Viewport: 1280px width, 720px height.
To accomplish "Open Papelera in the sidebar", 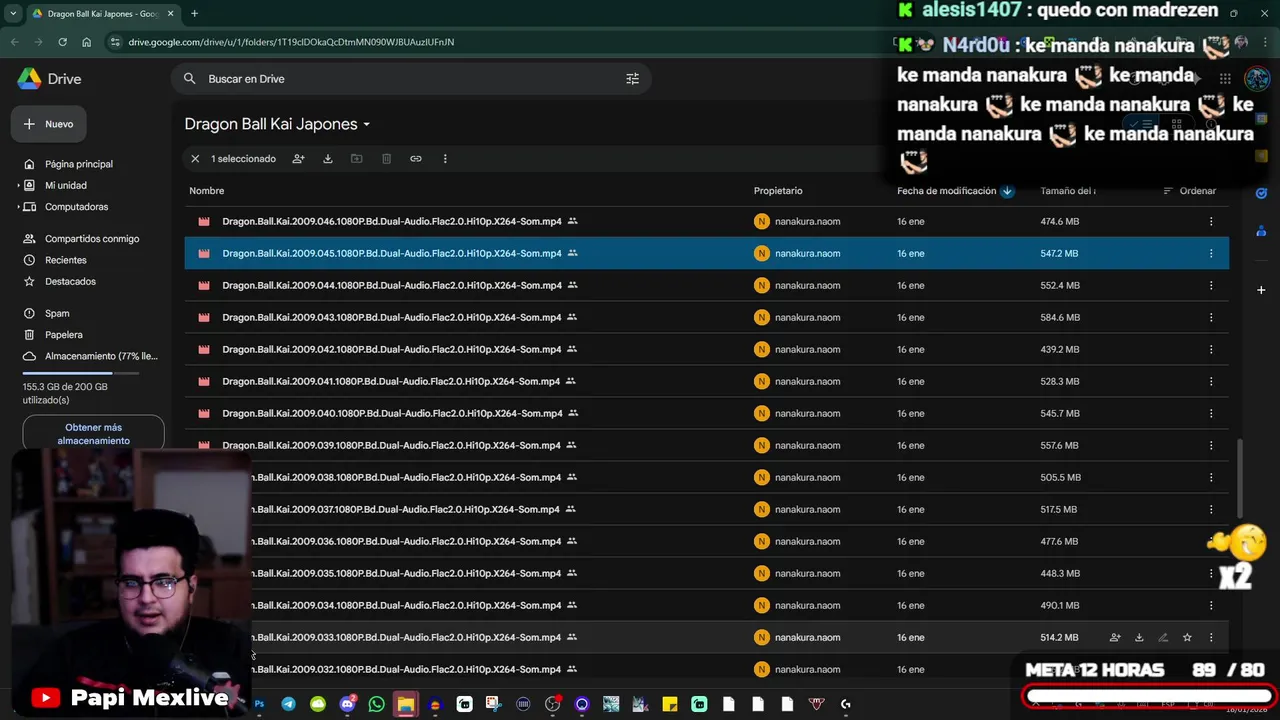I will [x=64, y=335].
